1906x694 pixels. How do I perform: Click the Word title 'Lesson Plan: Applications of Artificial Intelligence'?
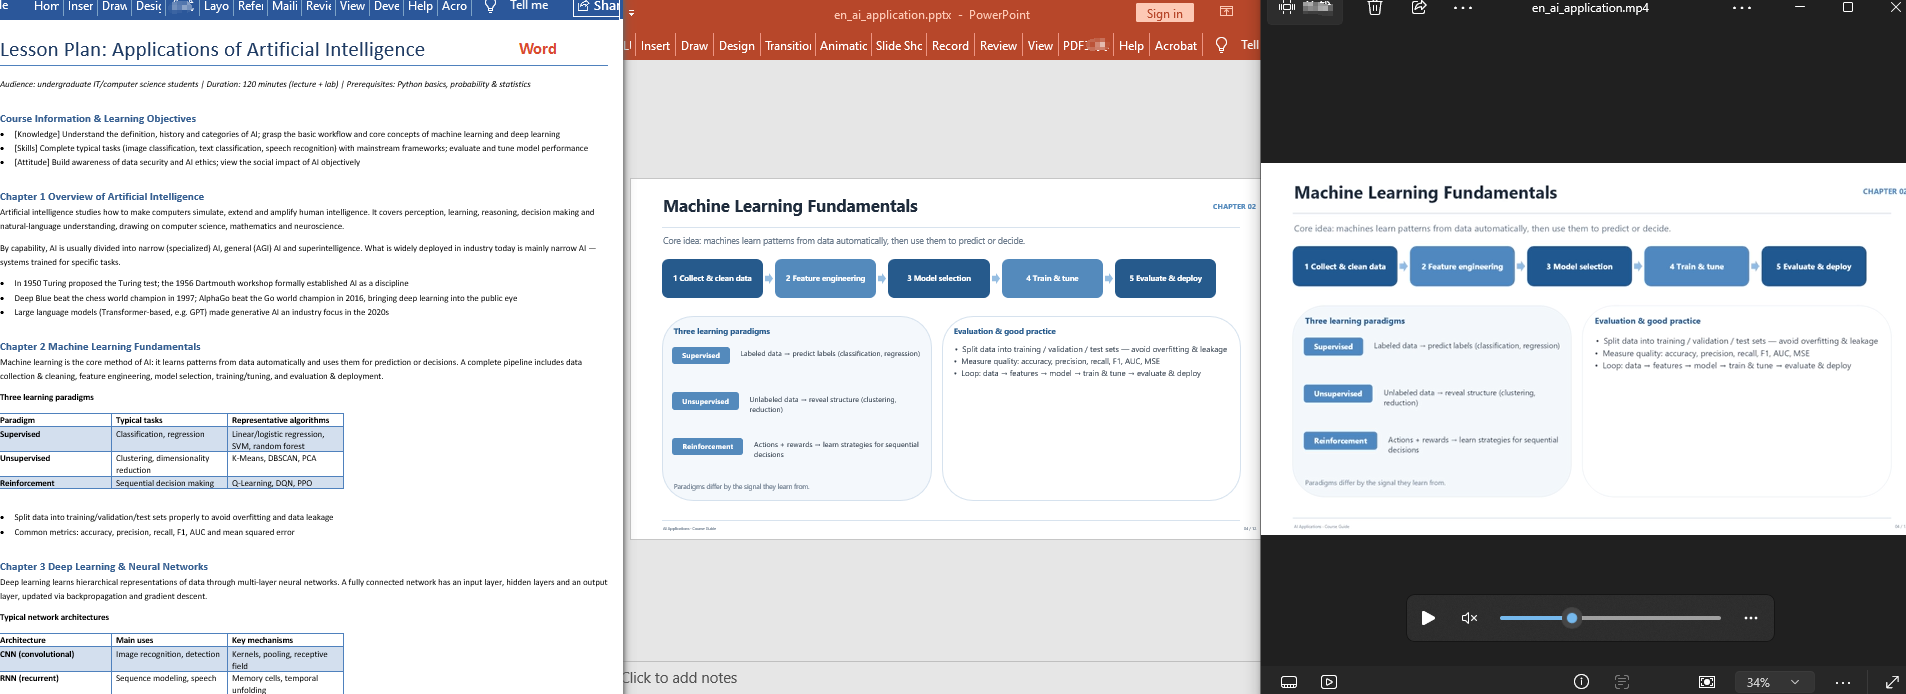coord(212,49)
